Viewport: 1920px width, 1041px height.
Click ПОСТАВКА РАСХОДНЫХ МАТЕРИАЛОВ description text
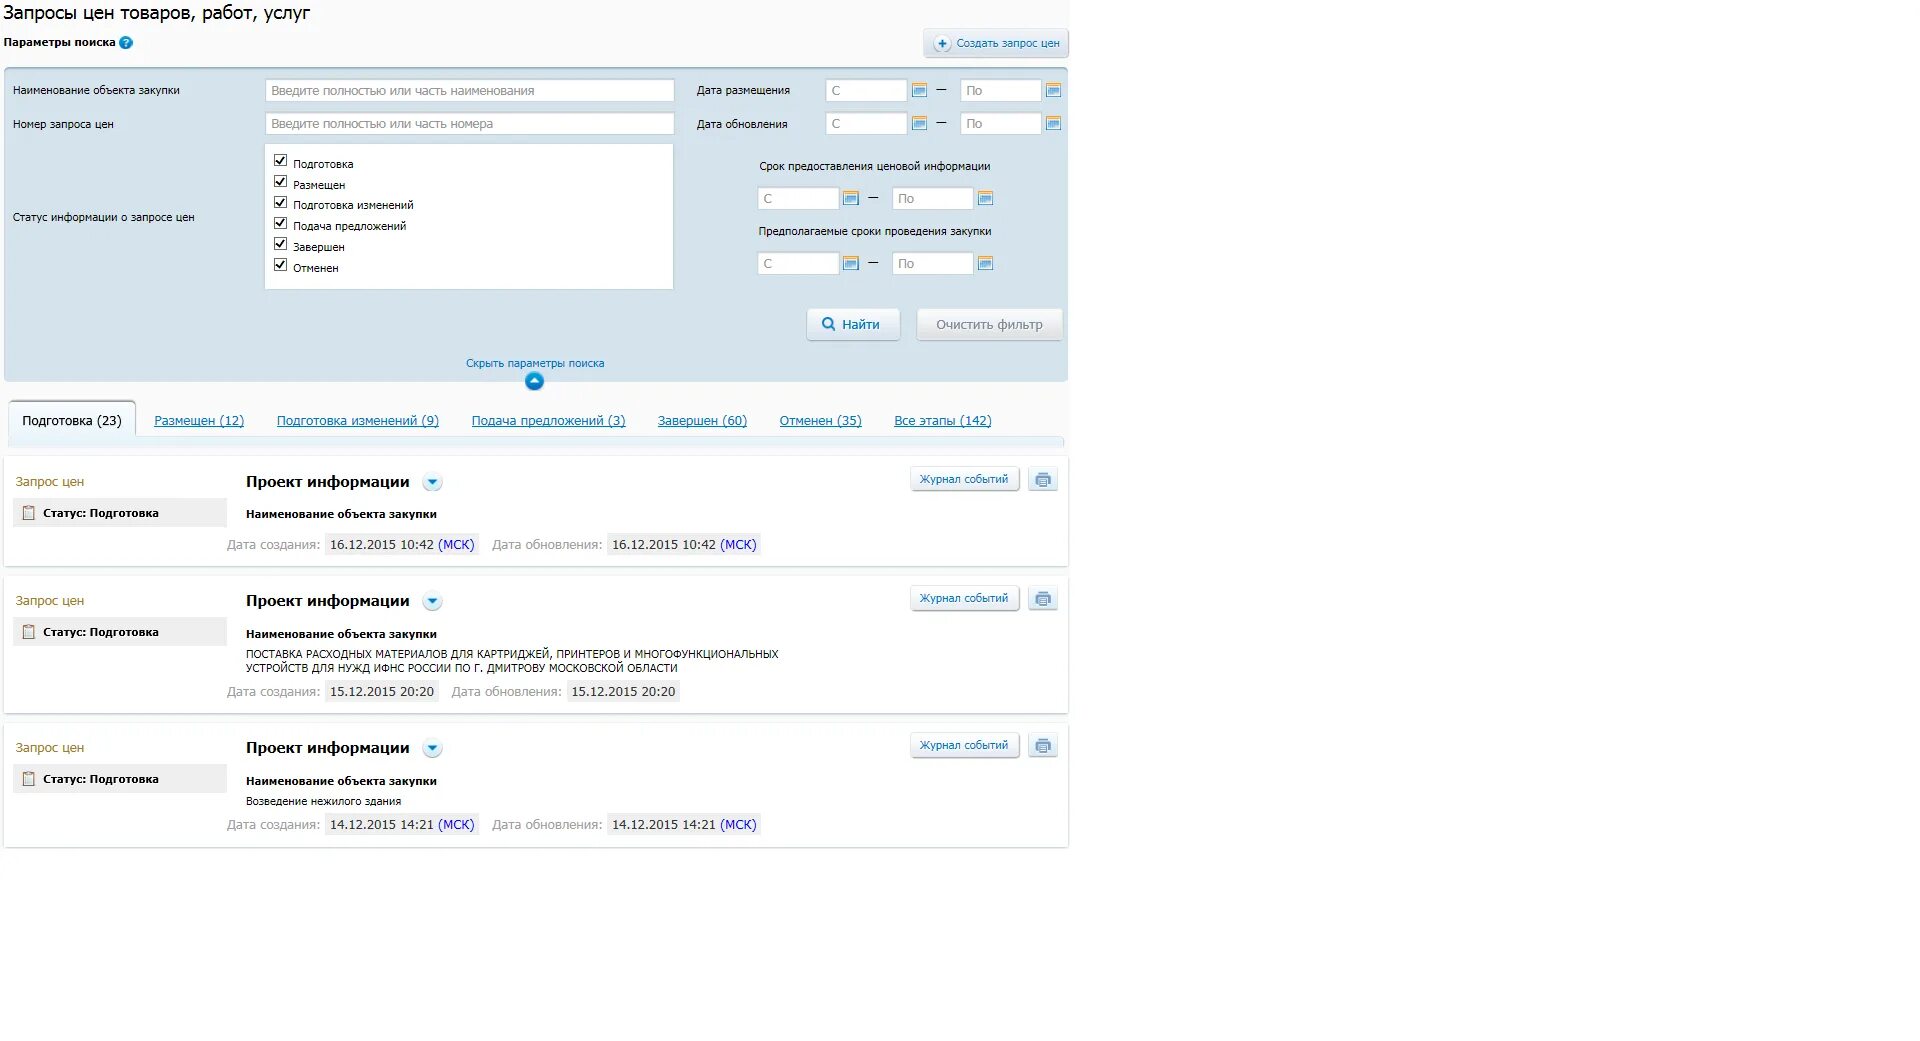[512, 661]
